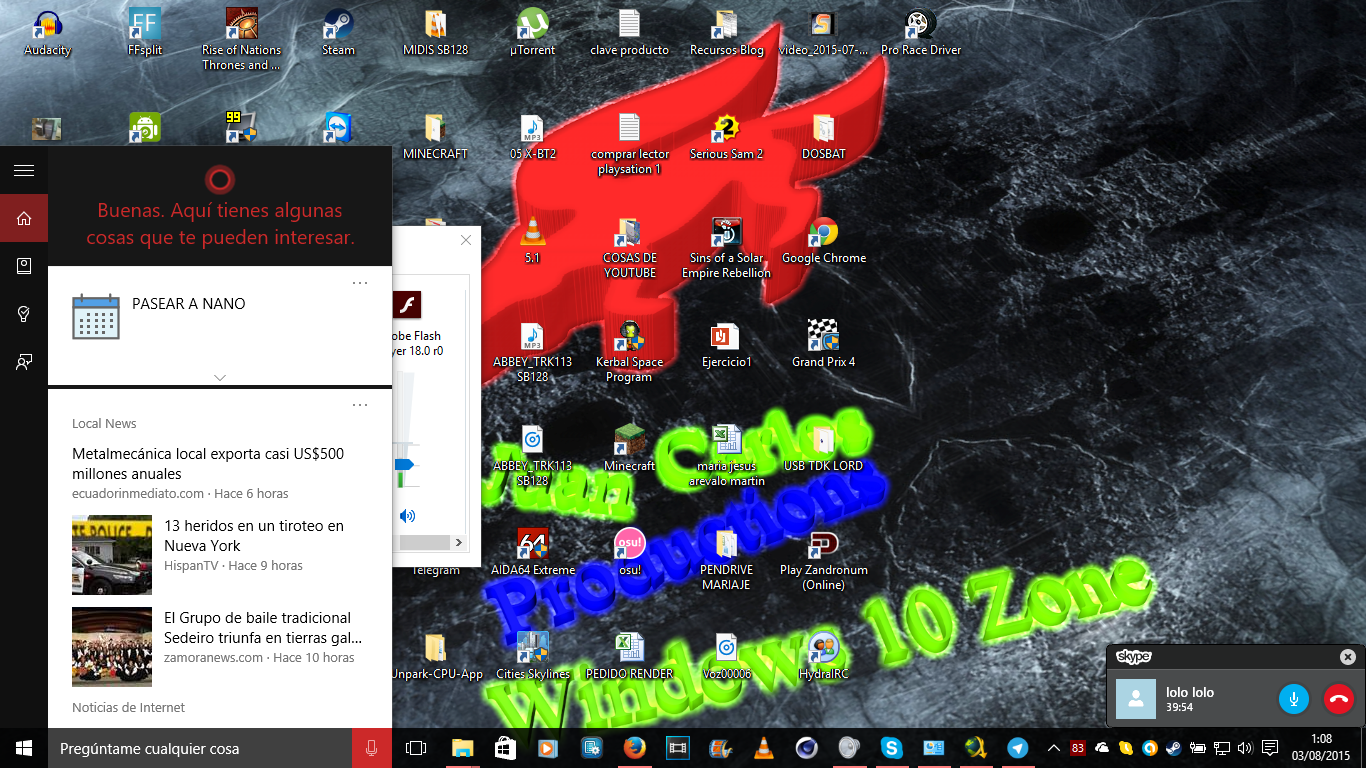
Task: Open Cortana Reminders lightbulb icon
Action: pyautogui.click(x=24, y=314)
